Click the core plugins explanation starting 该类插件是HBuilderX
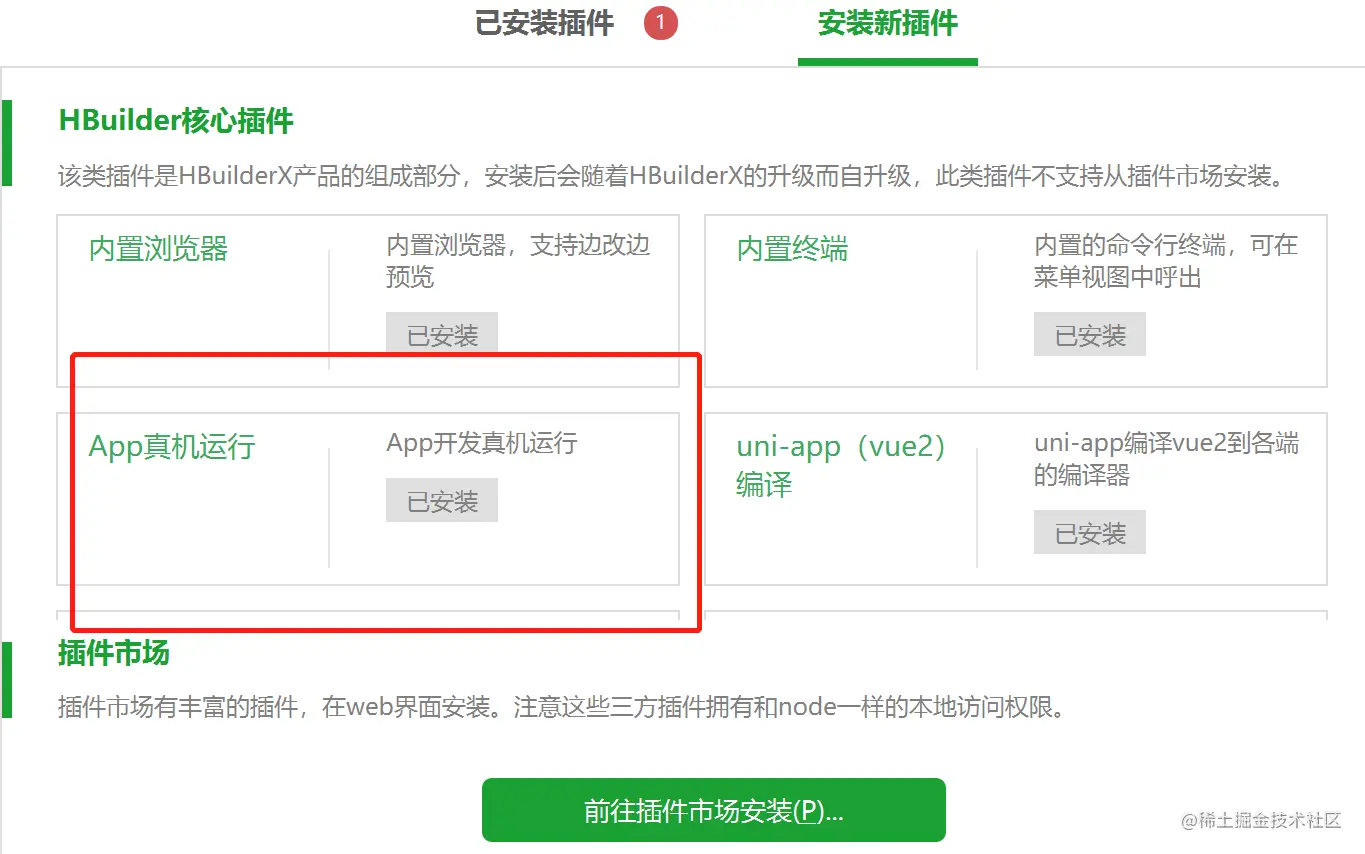 tap(670, 177)
